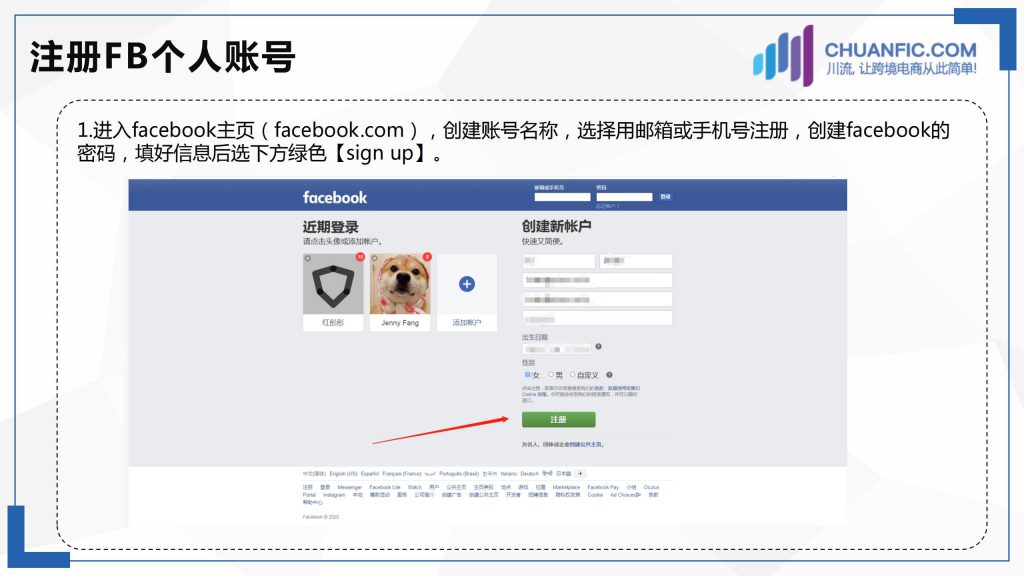Screen dimensions: 1024x576
Task: Open the 出生日期 birthday dropdown
Action: coord(556,349)
